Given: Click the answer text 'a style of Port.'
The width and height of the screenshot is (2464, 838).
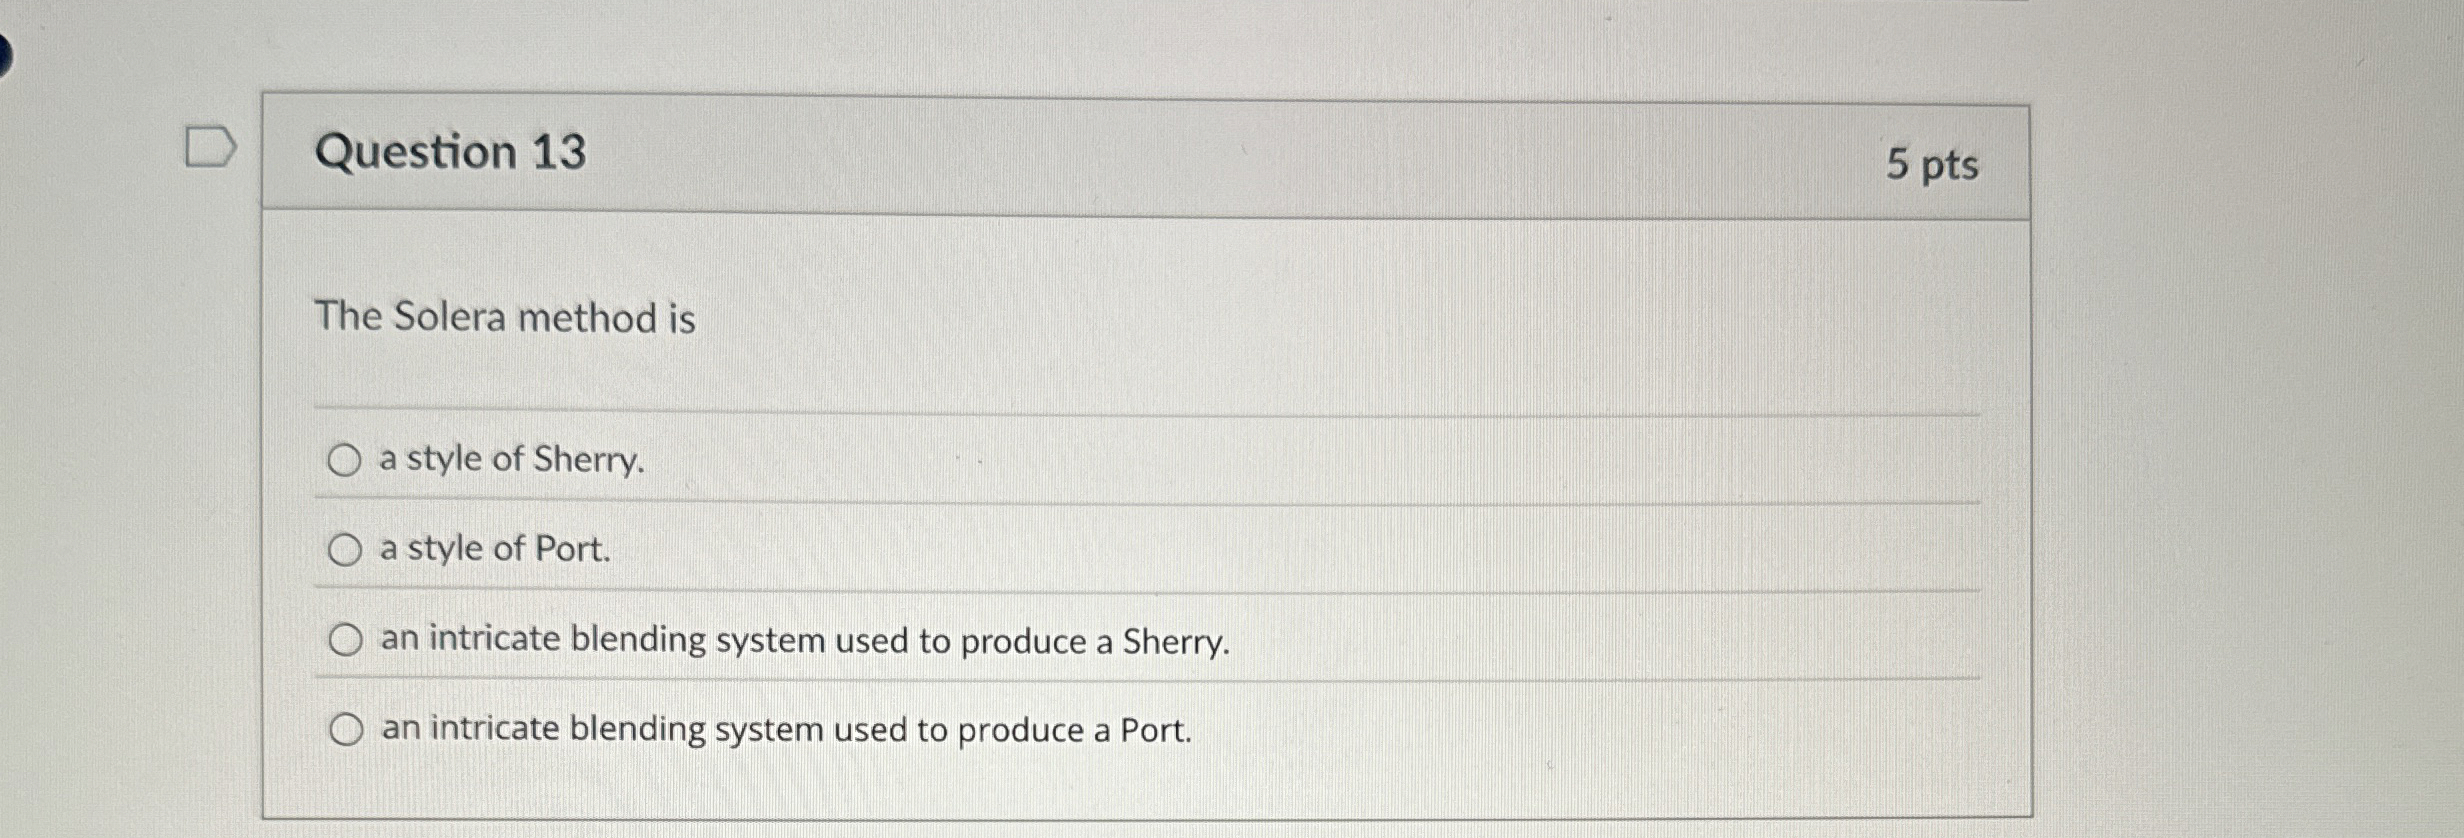Looking at the screenshot, I should point(494,548).
